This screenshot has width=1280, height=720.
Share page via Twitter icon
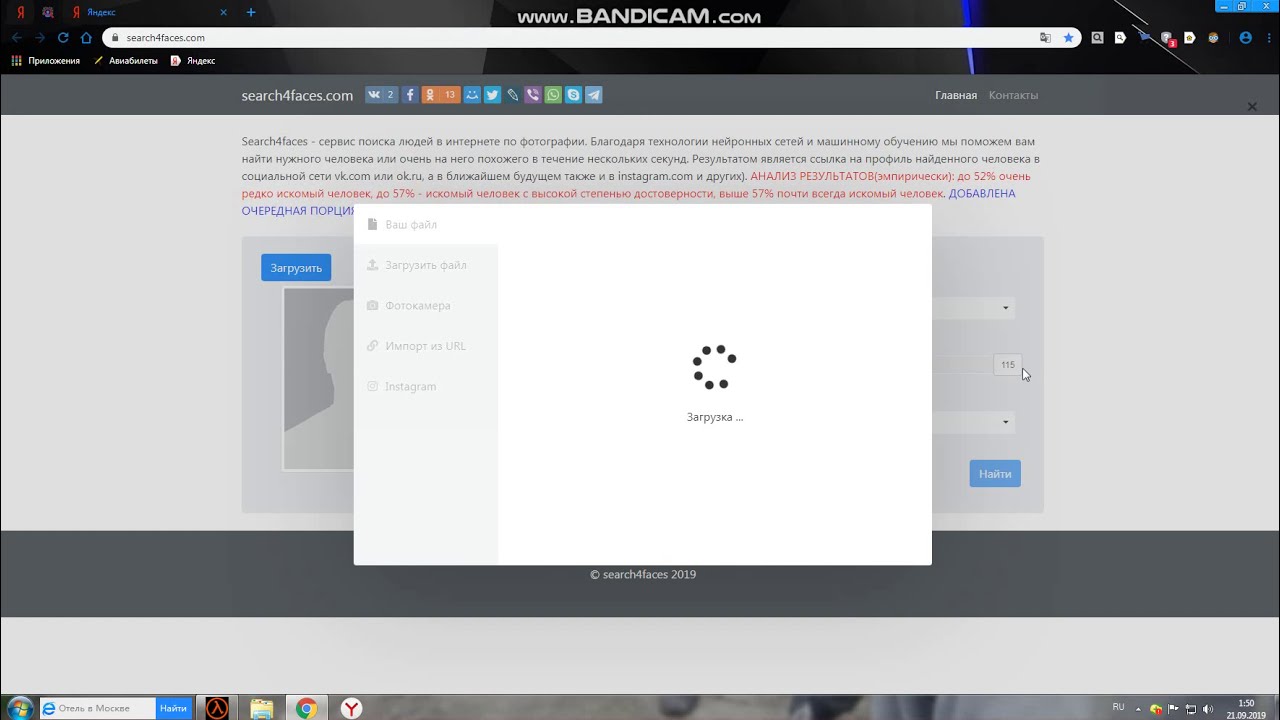(x=492, y=95)
